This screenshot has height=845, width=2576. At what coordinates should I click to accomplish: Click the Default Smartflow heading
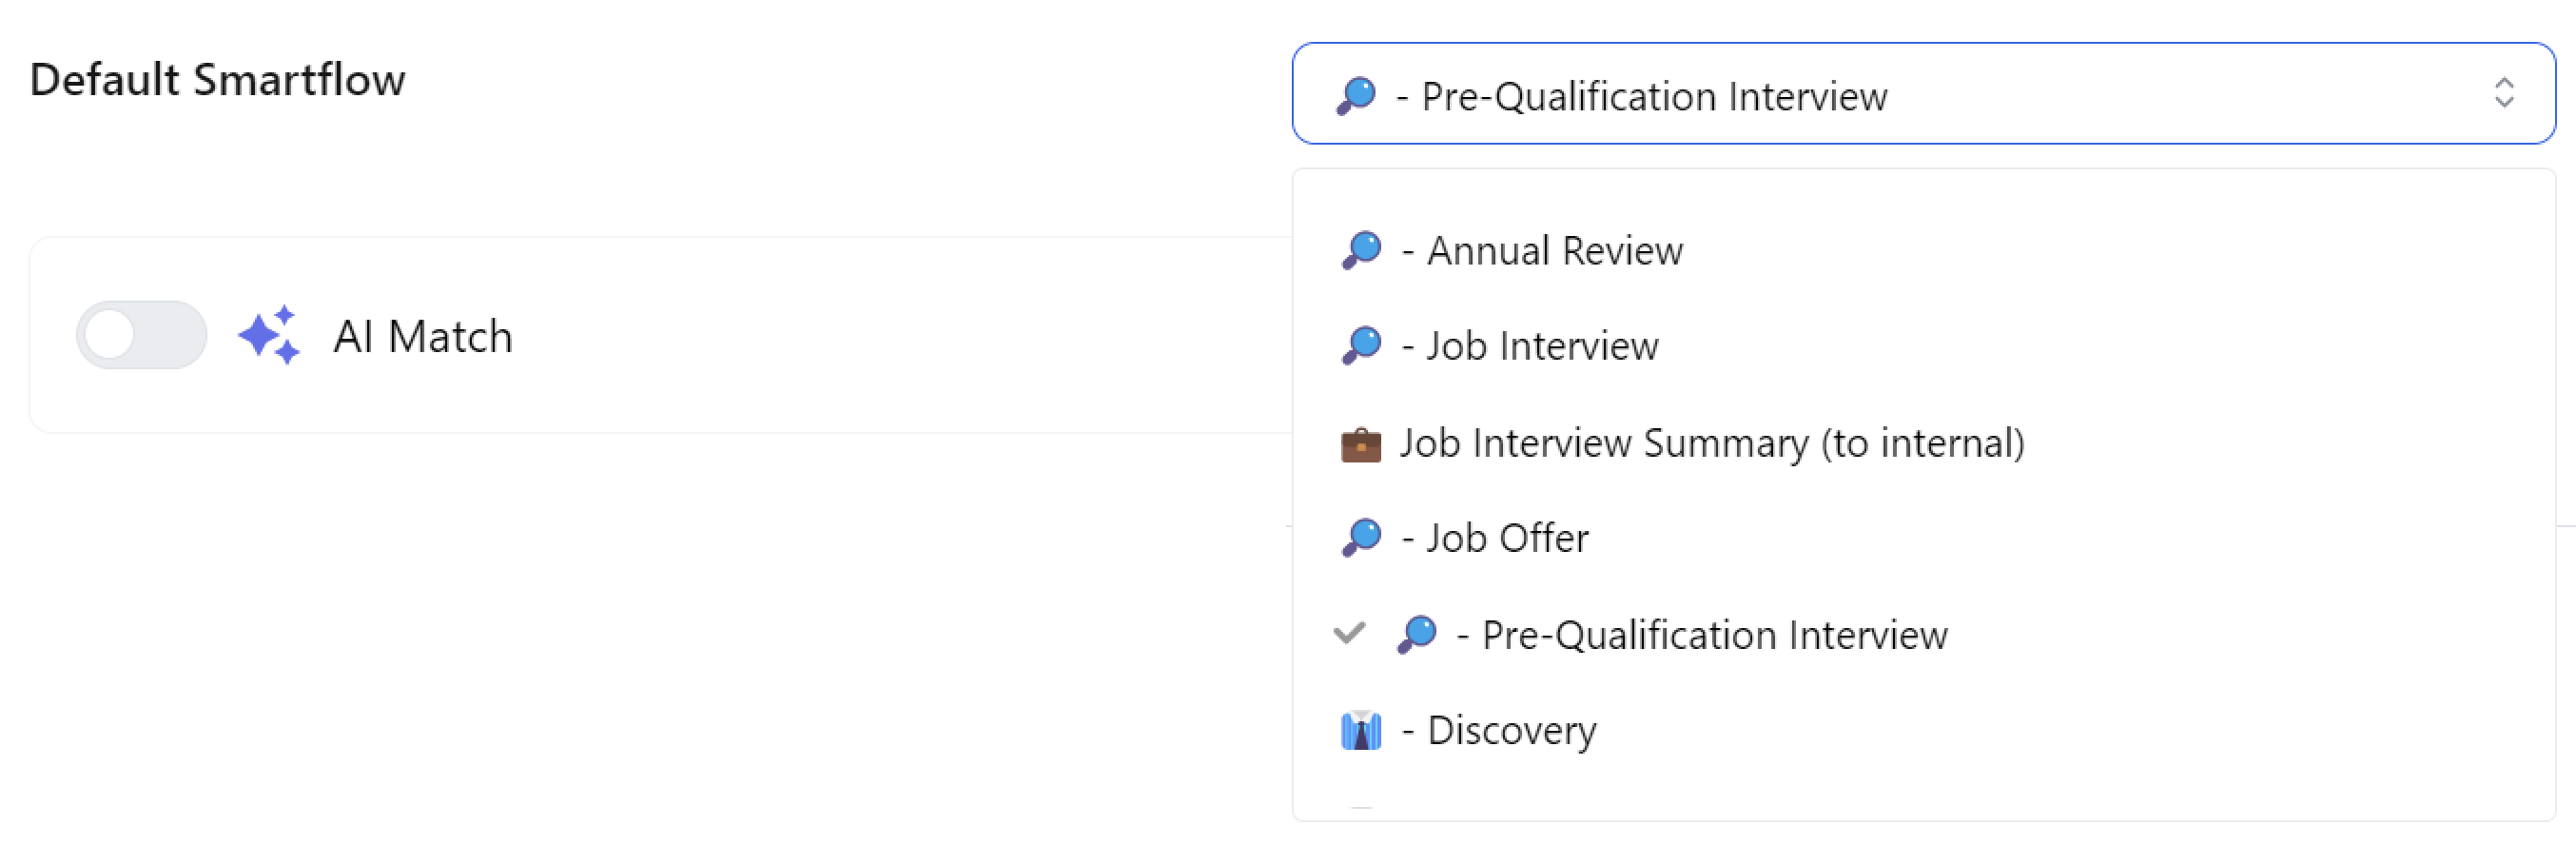coord(217,80)
